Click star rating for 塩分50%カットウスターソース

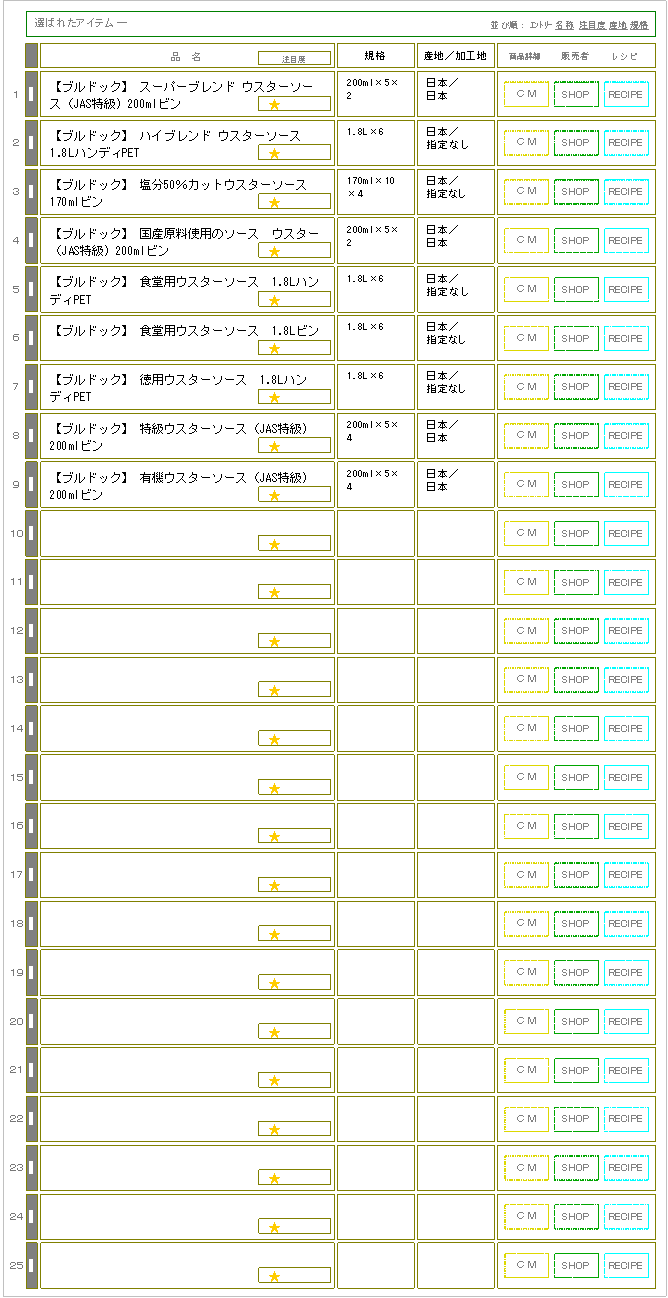click(274, 202)
